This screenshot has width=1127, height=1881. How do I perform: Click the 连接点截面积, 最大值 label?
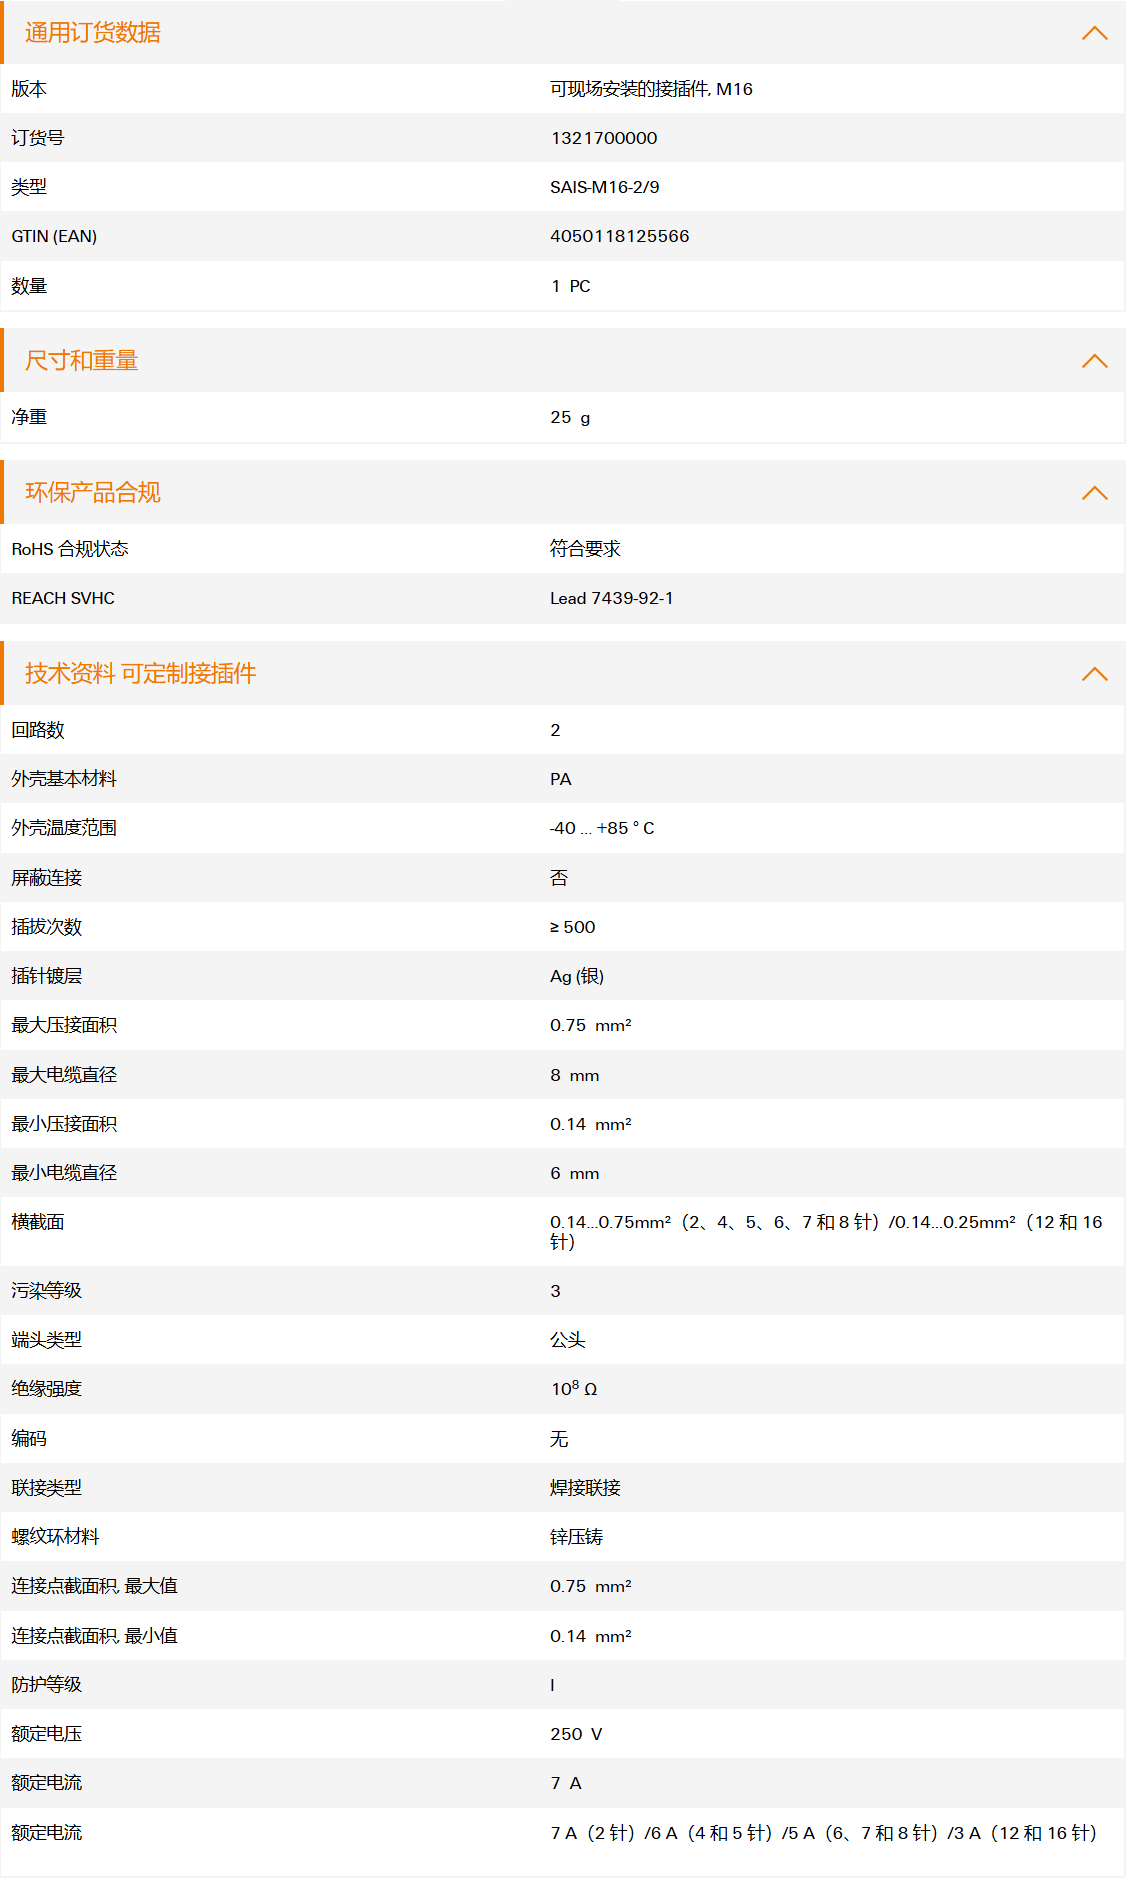point(94,1586)
